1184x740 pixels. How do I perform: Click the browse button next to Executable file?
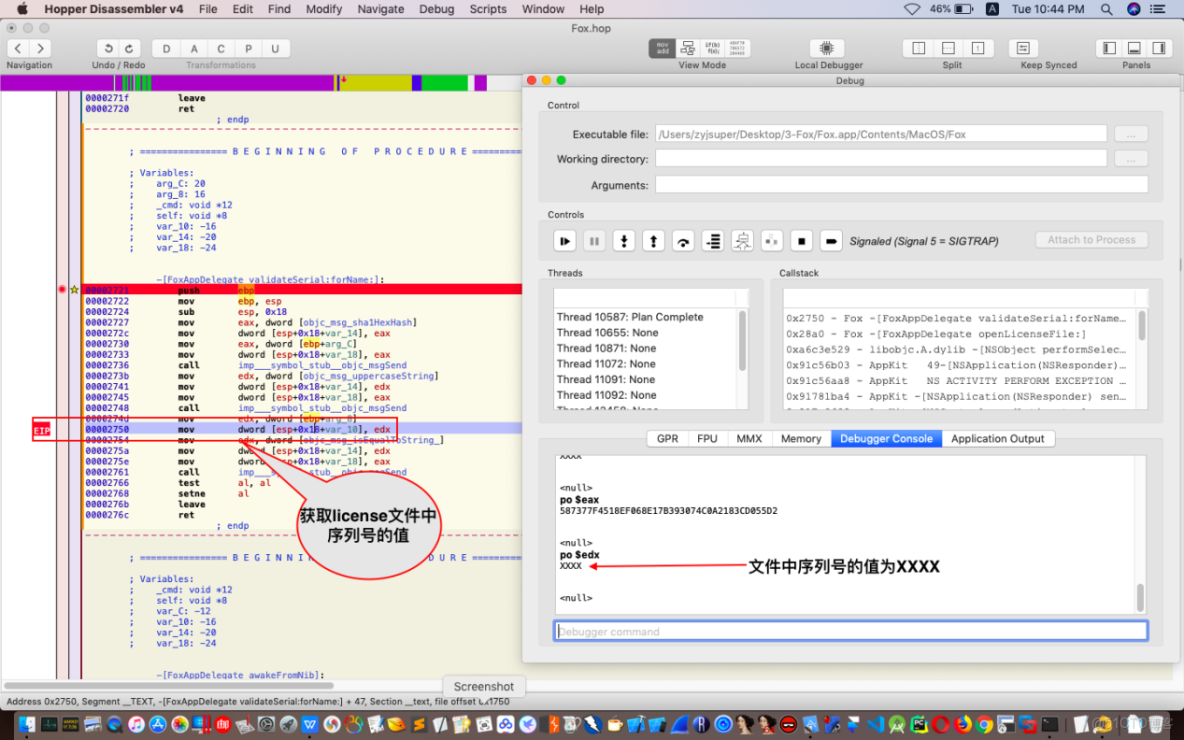point(1129,133)
